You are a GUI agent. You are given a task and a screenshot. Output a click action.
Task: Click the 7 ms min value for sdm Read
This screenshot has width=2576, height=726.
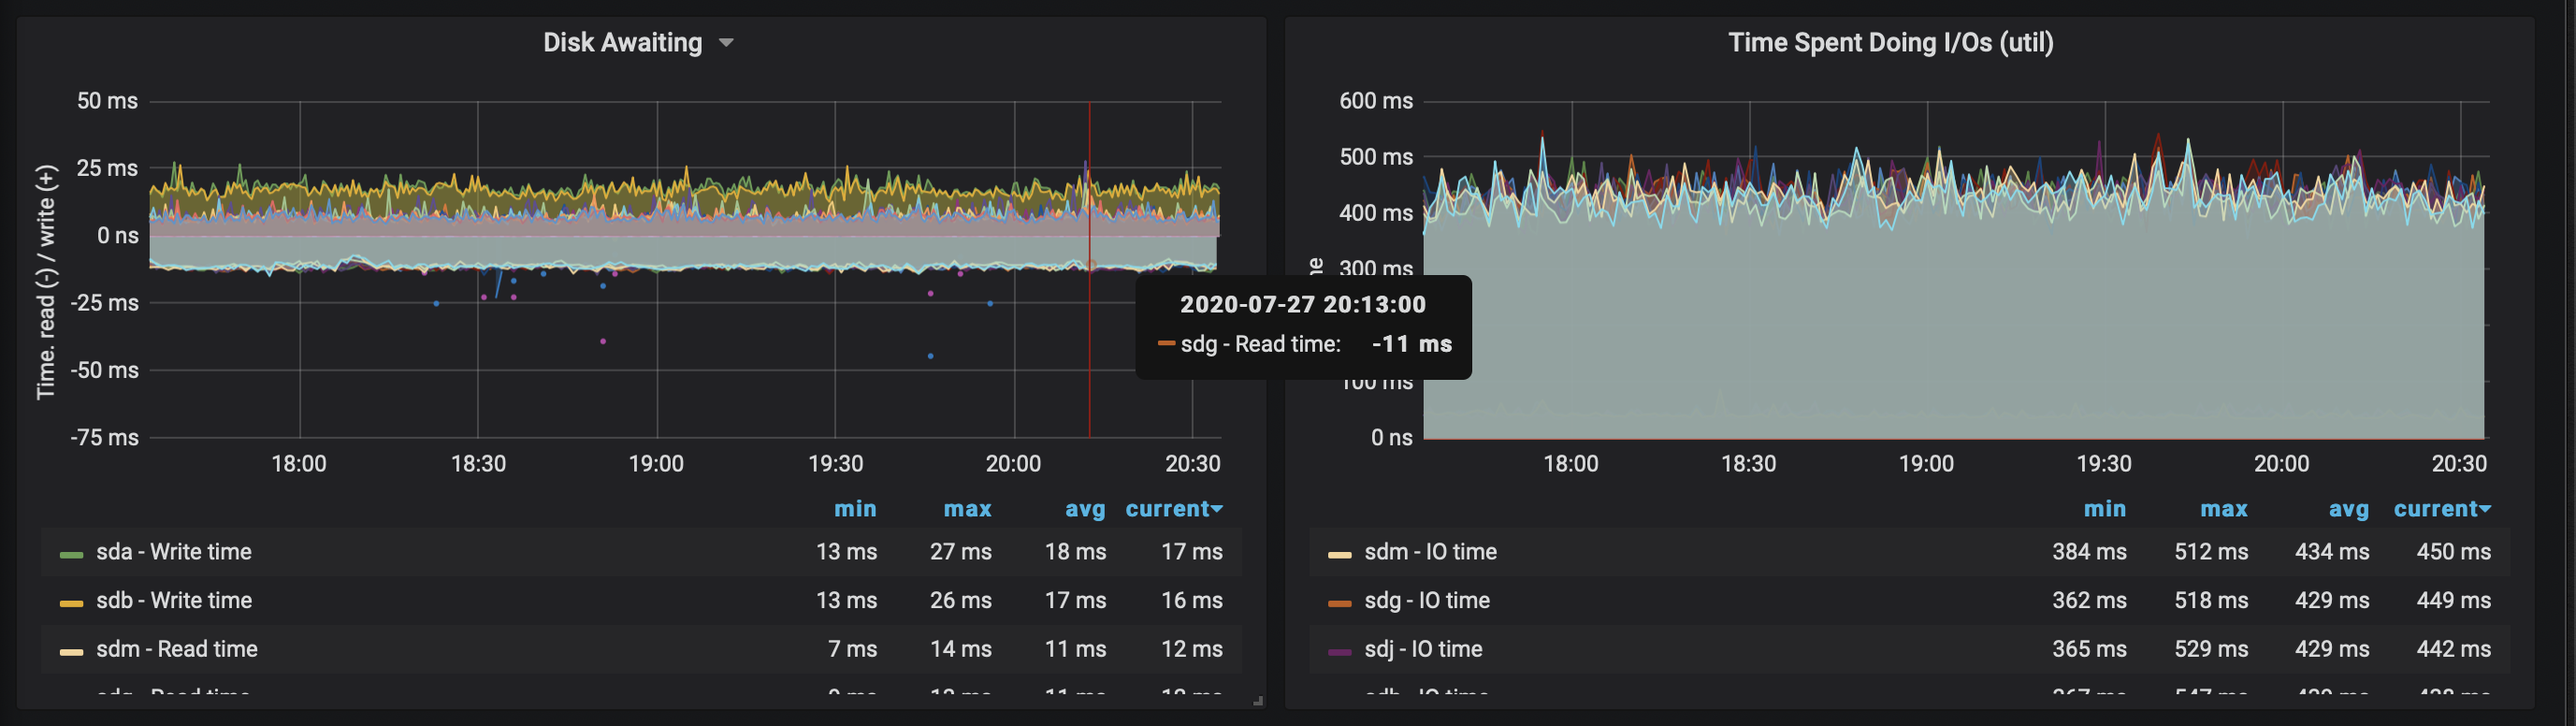pos(853,649)
